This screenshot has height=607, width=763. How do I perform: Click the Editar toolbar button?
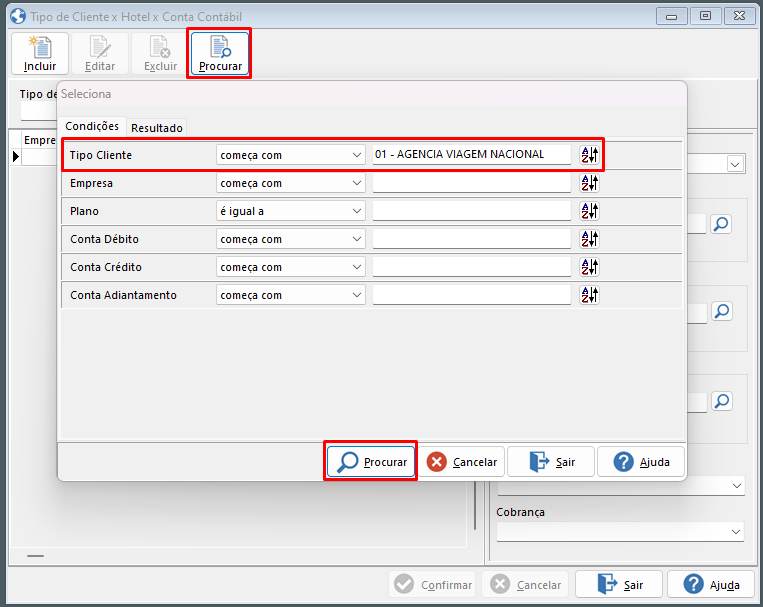(100, 54)
